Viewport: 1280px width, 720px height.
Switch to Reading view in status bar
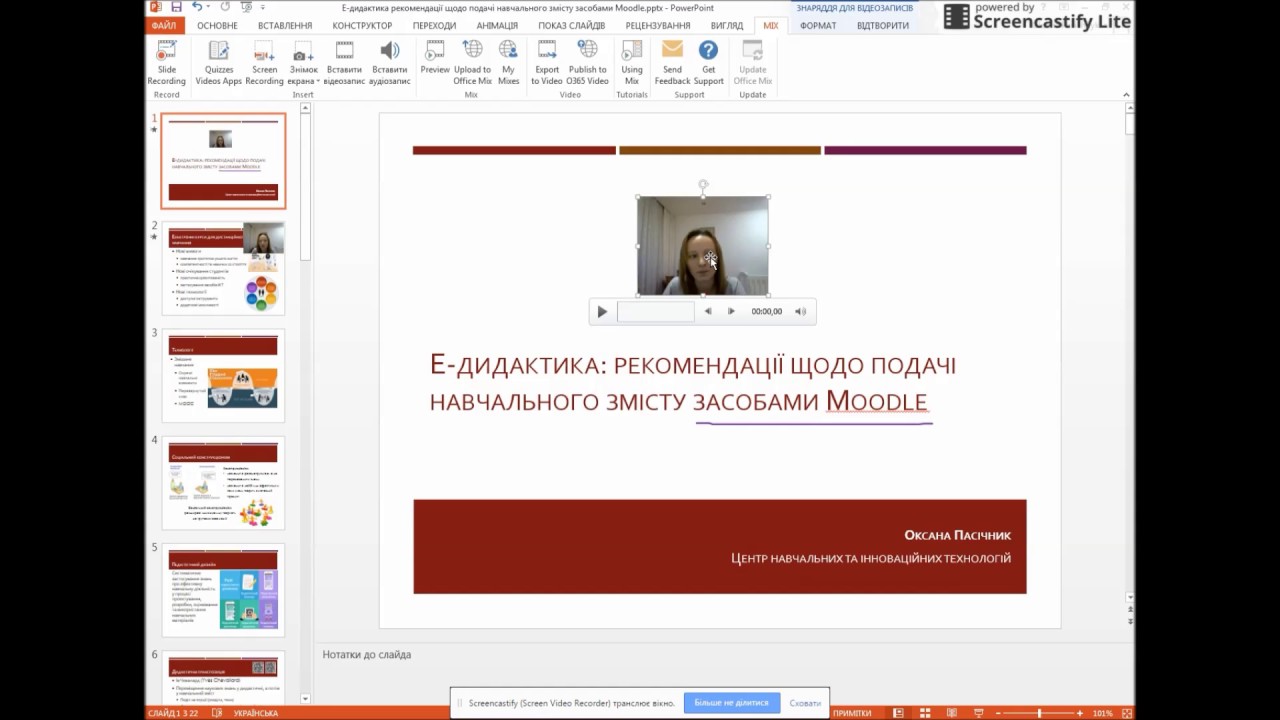952,713
